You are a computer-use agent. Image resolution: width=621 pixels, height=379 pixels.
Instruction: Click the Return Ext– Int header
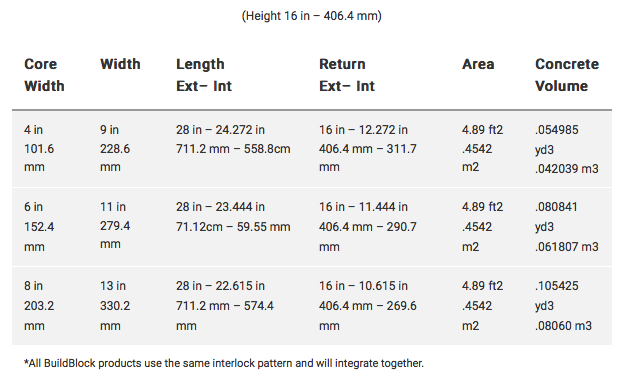(x=347, y=75)
